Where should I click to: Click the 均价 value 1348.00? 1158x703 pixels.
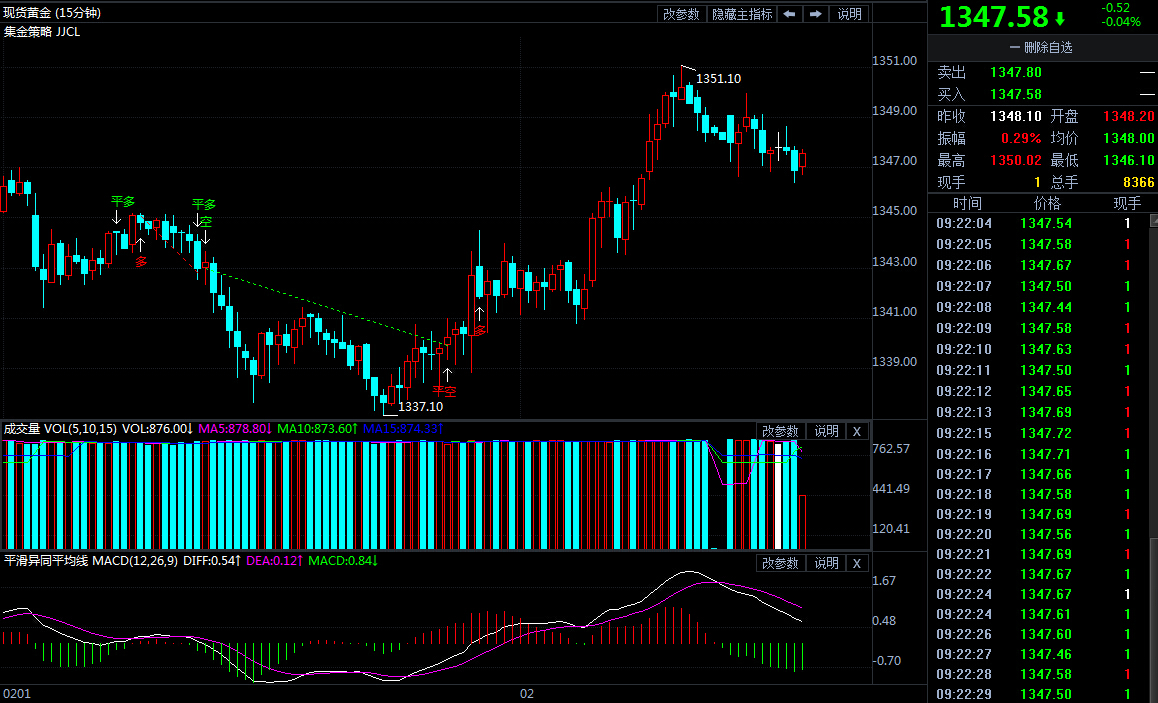point(1128,138)
